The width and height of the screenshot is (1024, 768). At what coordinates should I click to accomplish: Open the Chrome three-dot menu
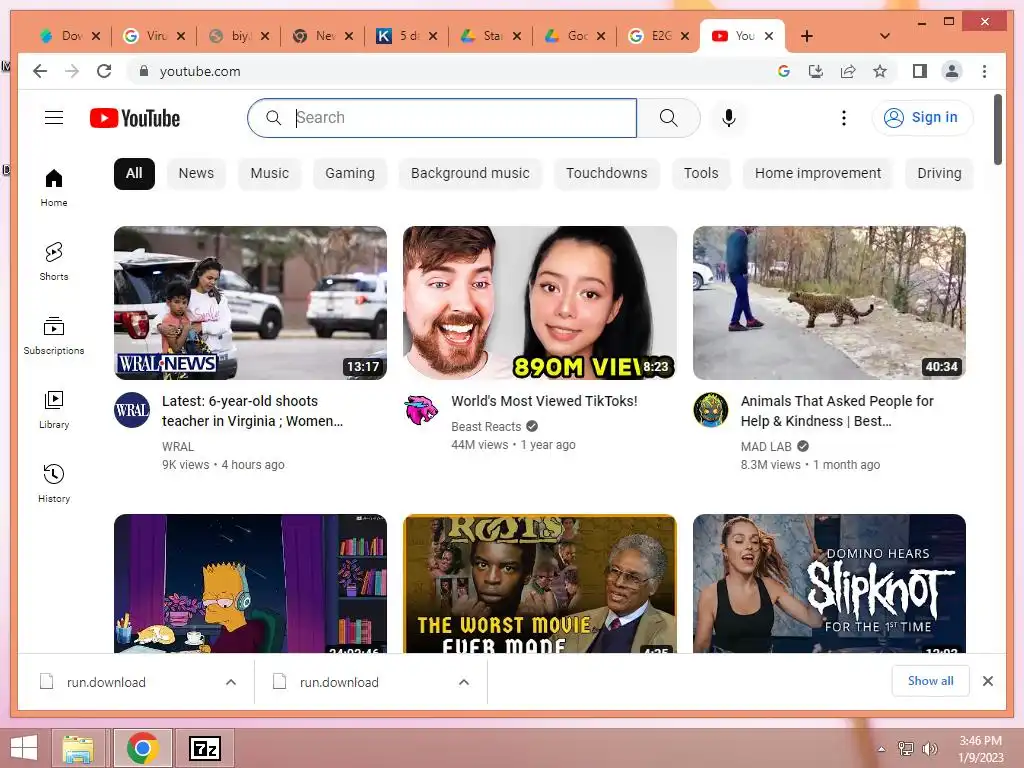coord(984,71)
